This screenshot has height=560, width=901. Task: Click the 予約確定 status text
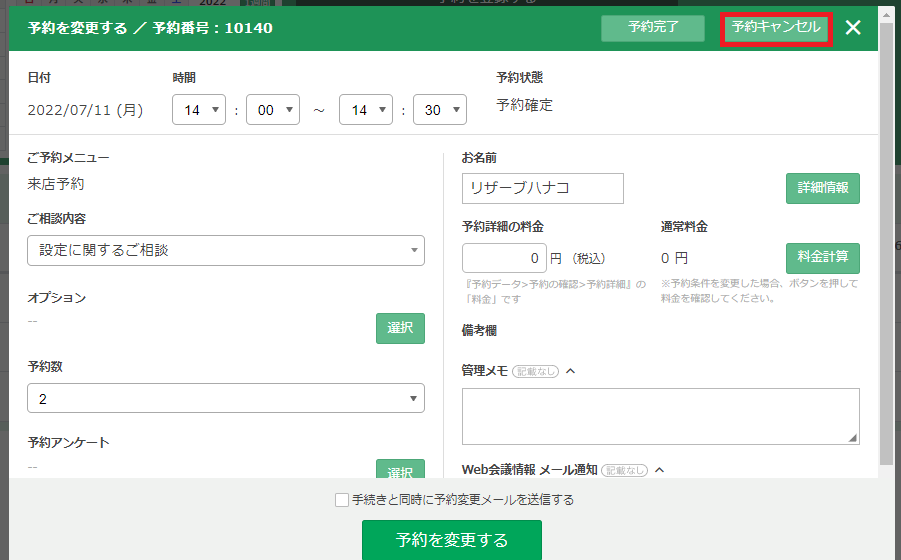click(525, 105)
